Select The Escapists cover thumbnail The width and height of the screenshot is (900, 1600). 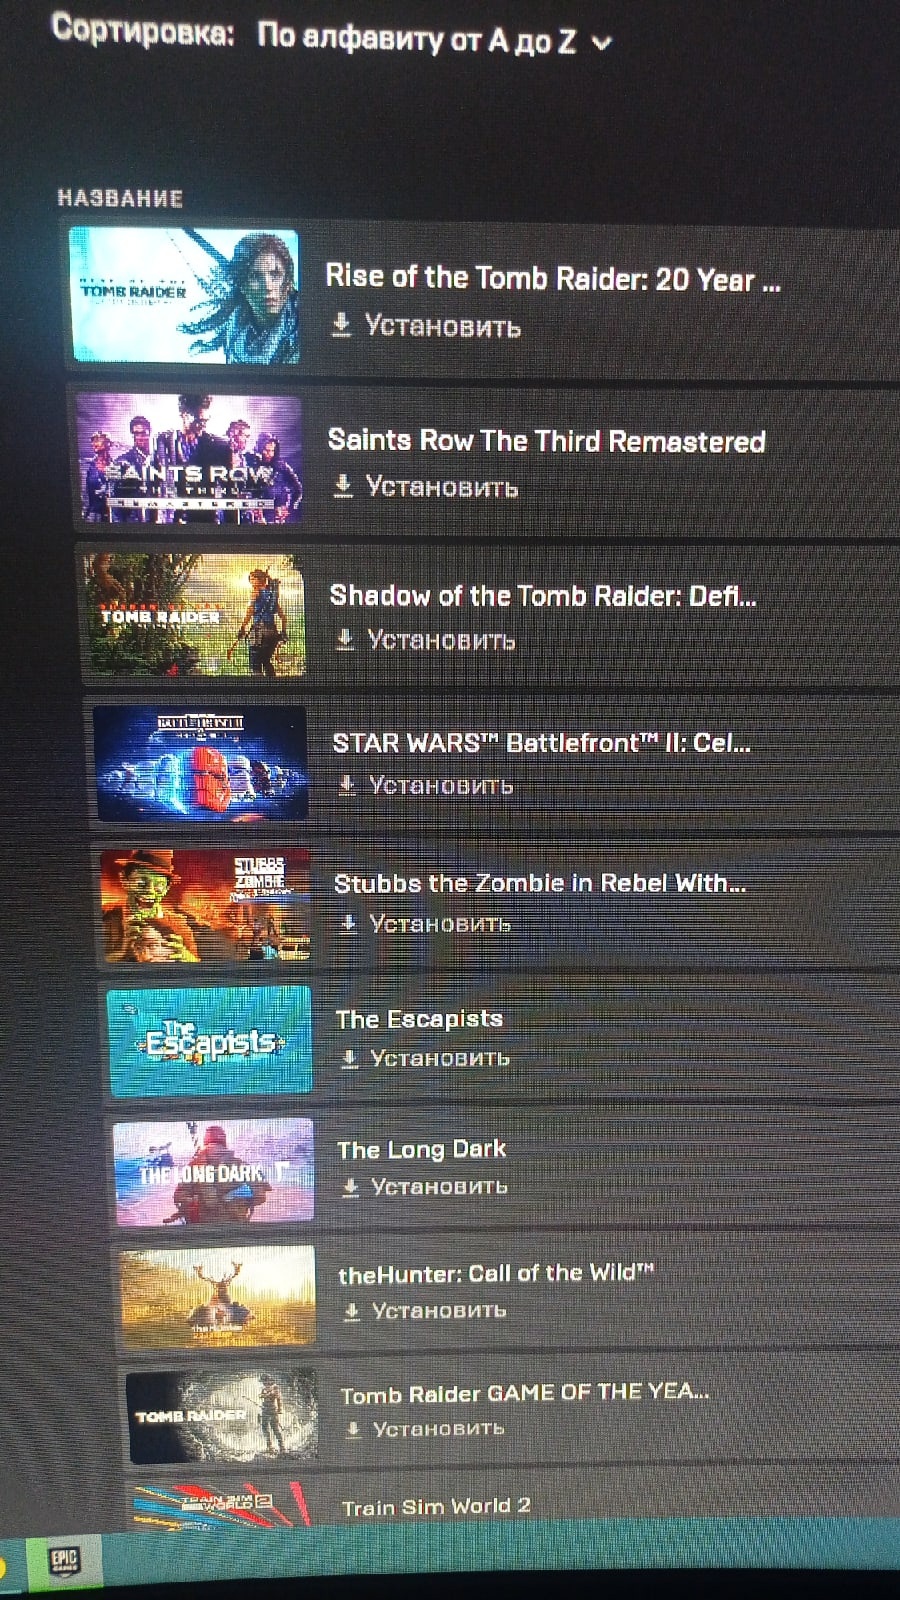[x=210, y=1040]
